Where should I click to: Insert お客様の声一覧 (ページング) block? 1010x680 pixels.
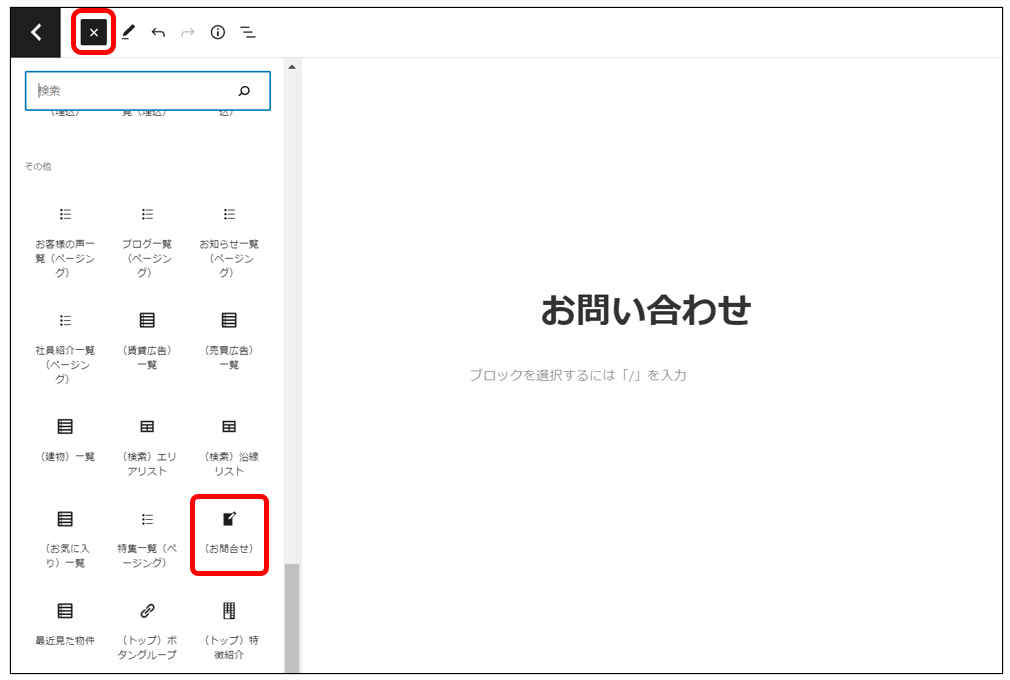65,241
